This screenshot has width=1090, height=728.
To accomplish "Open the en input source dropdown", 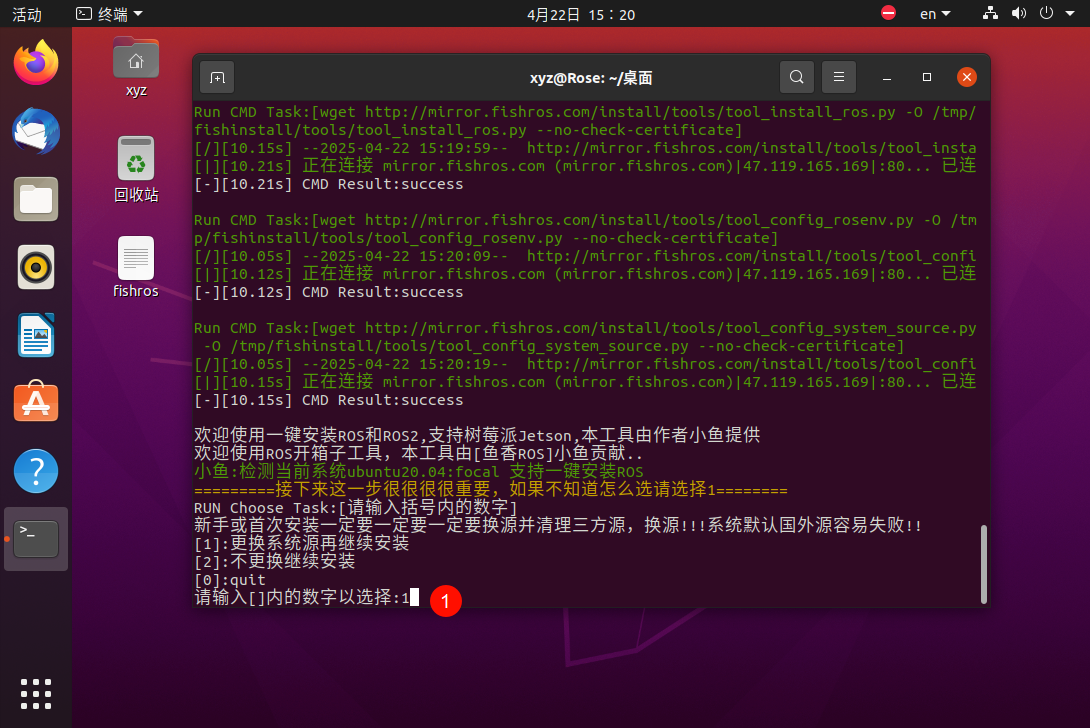I will point(935,14).
